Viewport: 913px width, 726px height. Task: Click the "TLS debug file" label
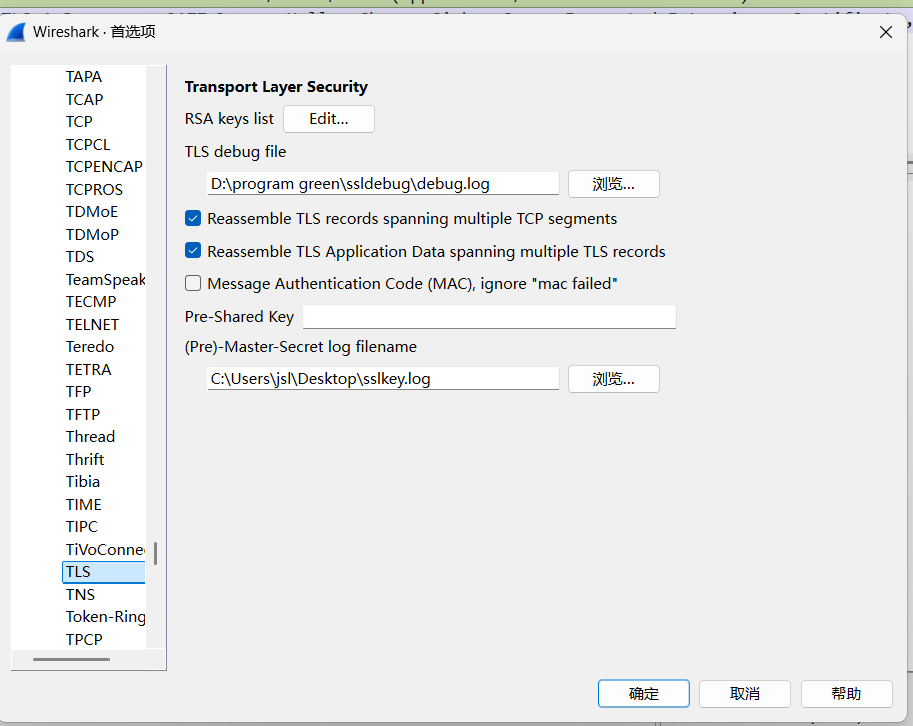click(235, 152)
